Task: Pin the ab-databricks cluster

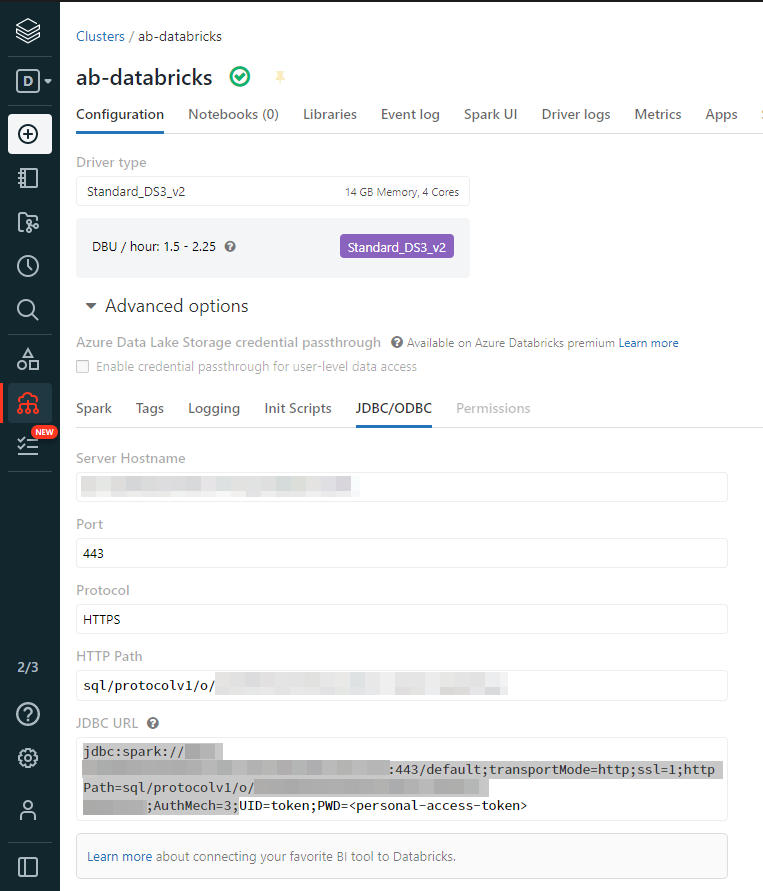Action: (x=280, y=77)
